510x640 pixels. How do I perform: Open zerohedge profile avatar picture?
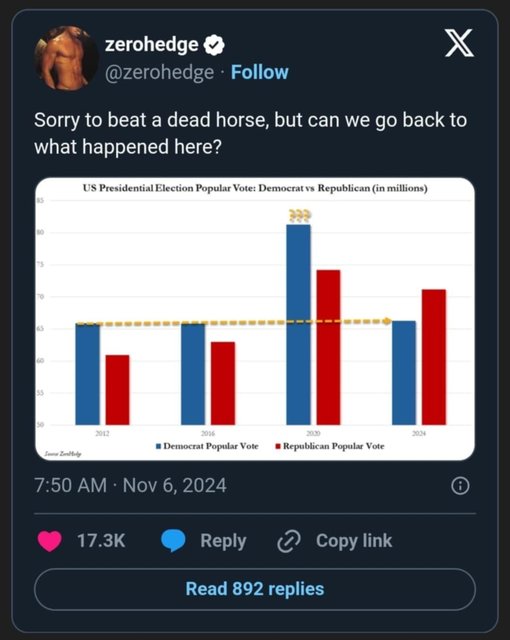pyautogui.click(x=66, y=58)
